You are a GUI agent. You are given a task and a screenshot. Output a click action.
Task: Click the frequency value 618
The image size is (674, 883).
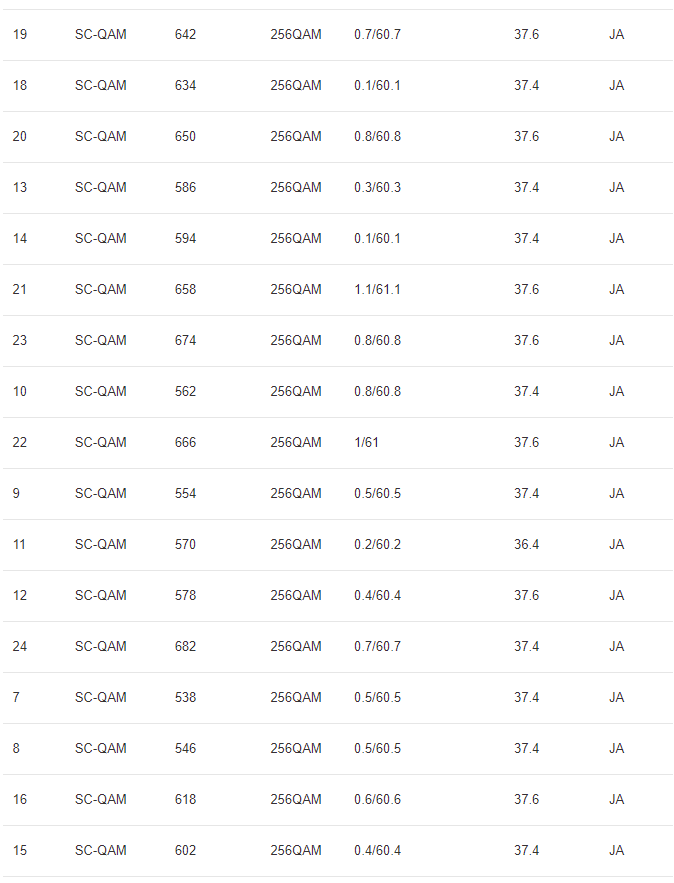click(185, 800)
